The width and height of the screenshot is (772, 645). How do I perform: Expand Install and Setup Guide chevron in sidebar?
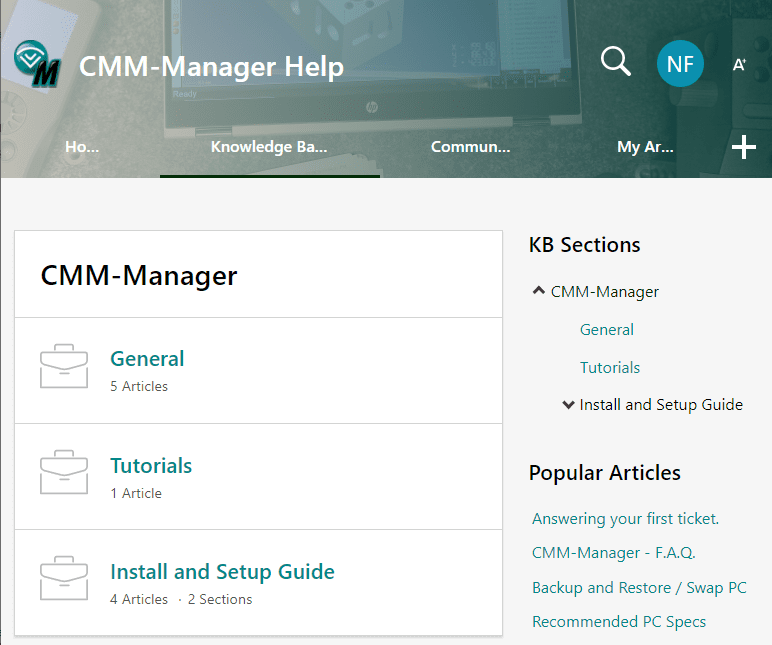coord(568,405)
